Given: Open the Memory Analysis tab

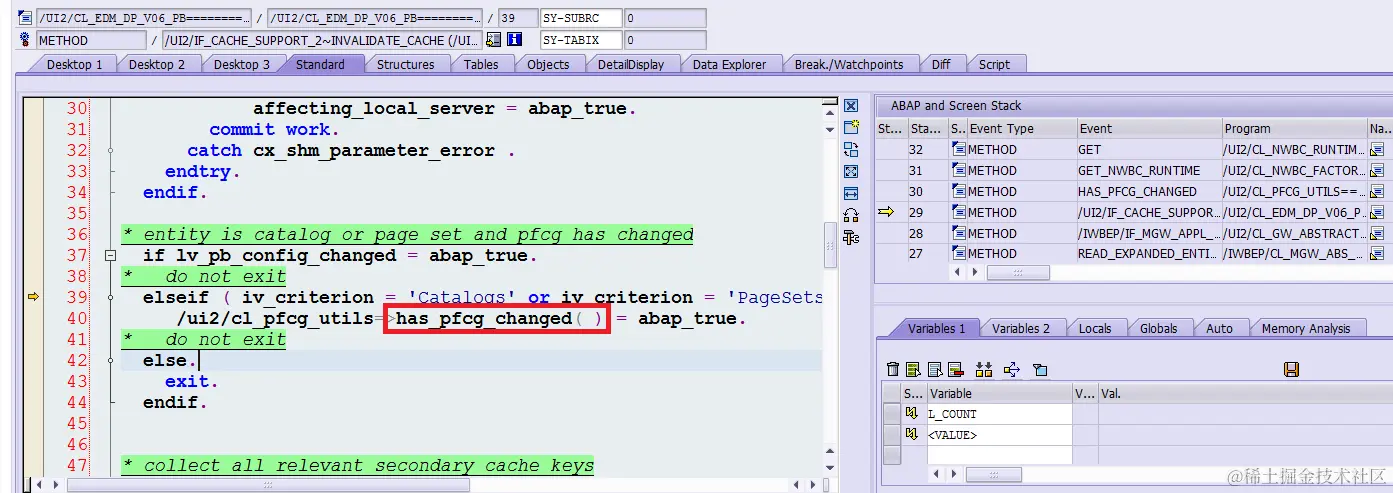Looking at the screenshot, I should click(x=1305, y=328).
